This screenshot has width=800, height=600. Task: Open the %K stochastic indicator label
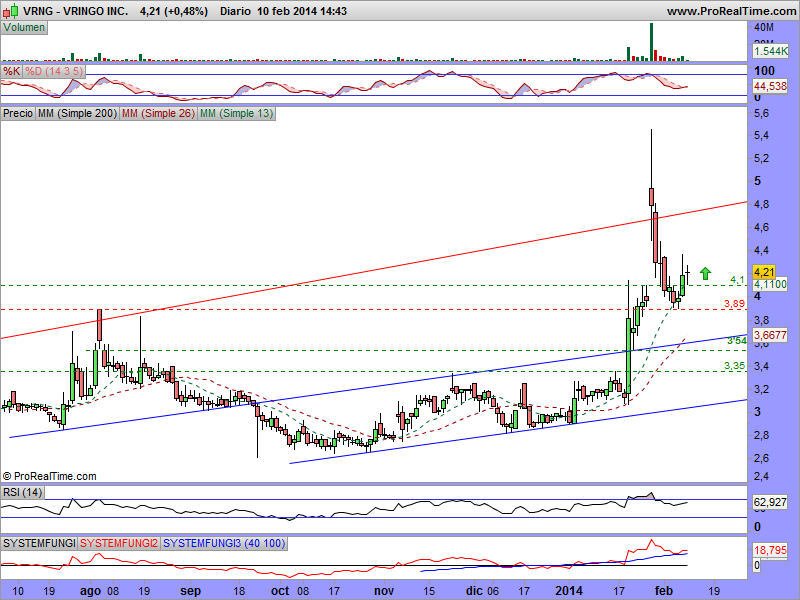click(12, 72)
